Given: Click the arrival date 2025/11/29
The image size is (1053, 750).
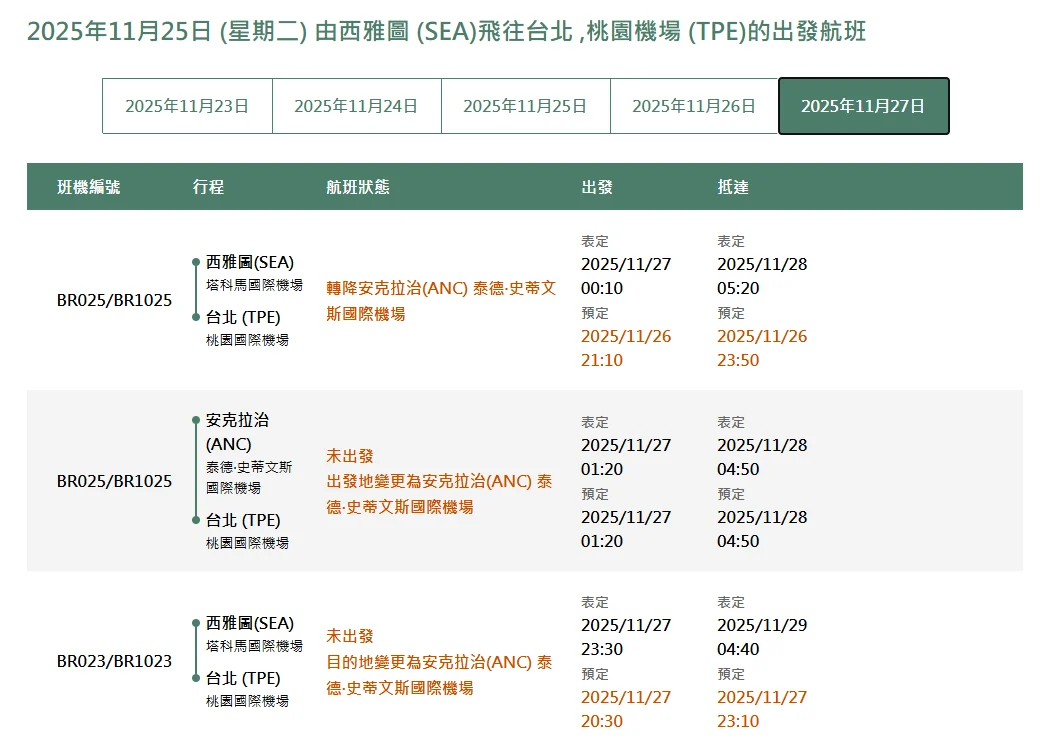Looking at the screenshot, I should pos(762,625).
